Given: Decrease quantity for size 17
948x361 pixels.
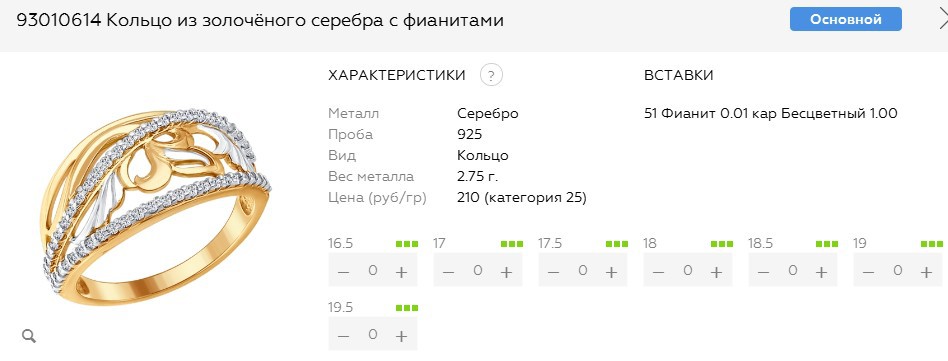Looking at the screenshot, I should coord(448,272).
